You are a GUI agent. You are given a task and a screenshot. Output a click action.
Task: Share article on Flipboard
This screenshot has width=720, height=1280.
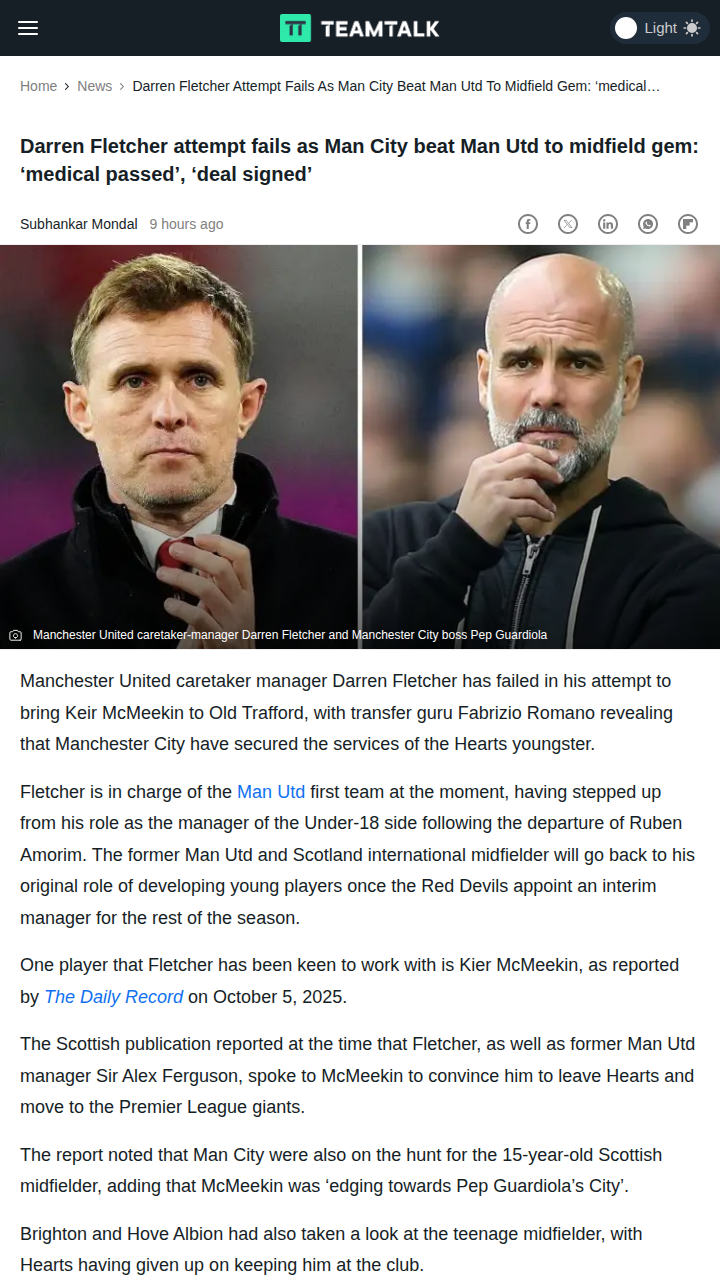pyautogui.click(x=688, y=224)
